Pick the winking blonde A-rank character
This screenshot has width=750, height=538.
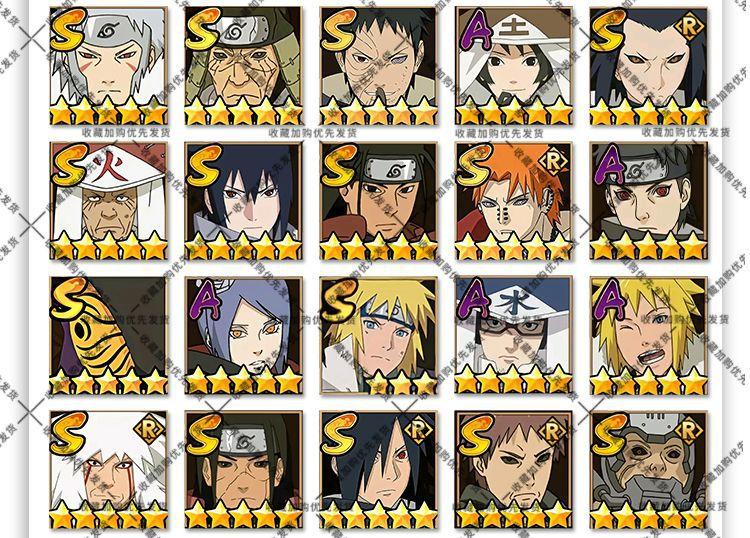[x=649, y=336]
